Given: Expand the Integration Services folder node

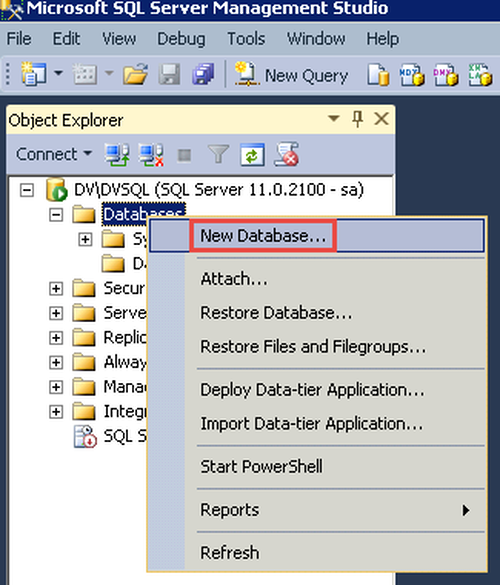Looking at the screenshot, I should pos(56,412).
